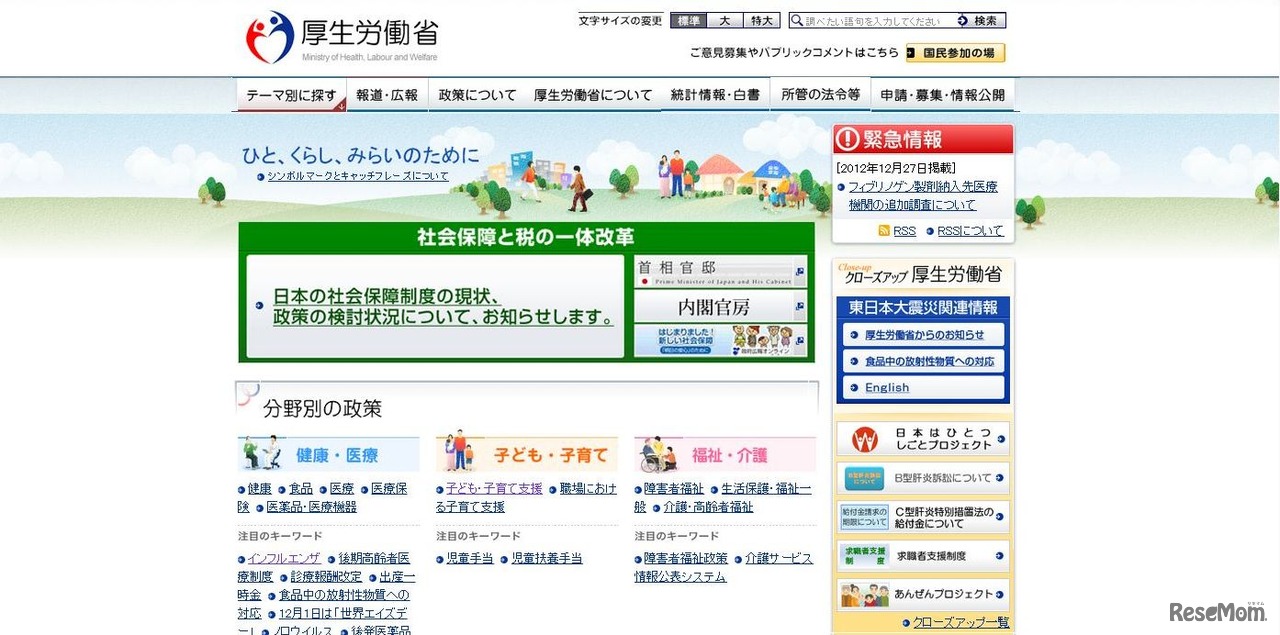This screenshot has width=1280, height=635.
Task: Open the 求職者支援制度 banner
Action: coord(923,556)
